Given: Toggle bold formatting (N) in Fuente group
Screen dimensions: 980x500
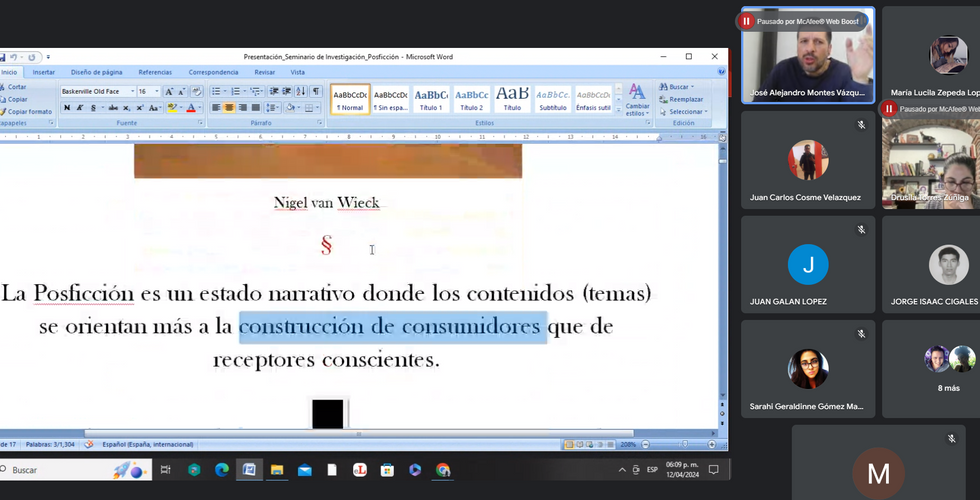Looking at the screenshot, I should click(67, 108).
